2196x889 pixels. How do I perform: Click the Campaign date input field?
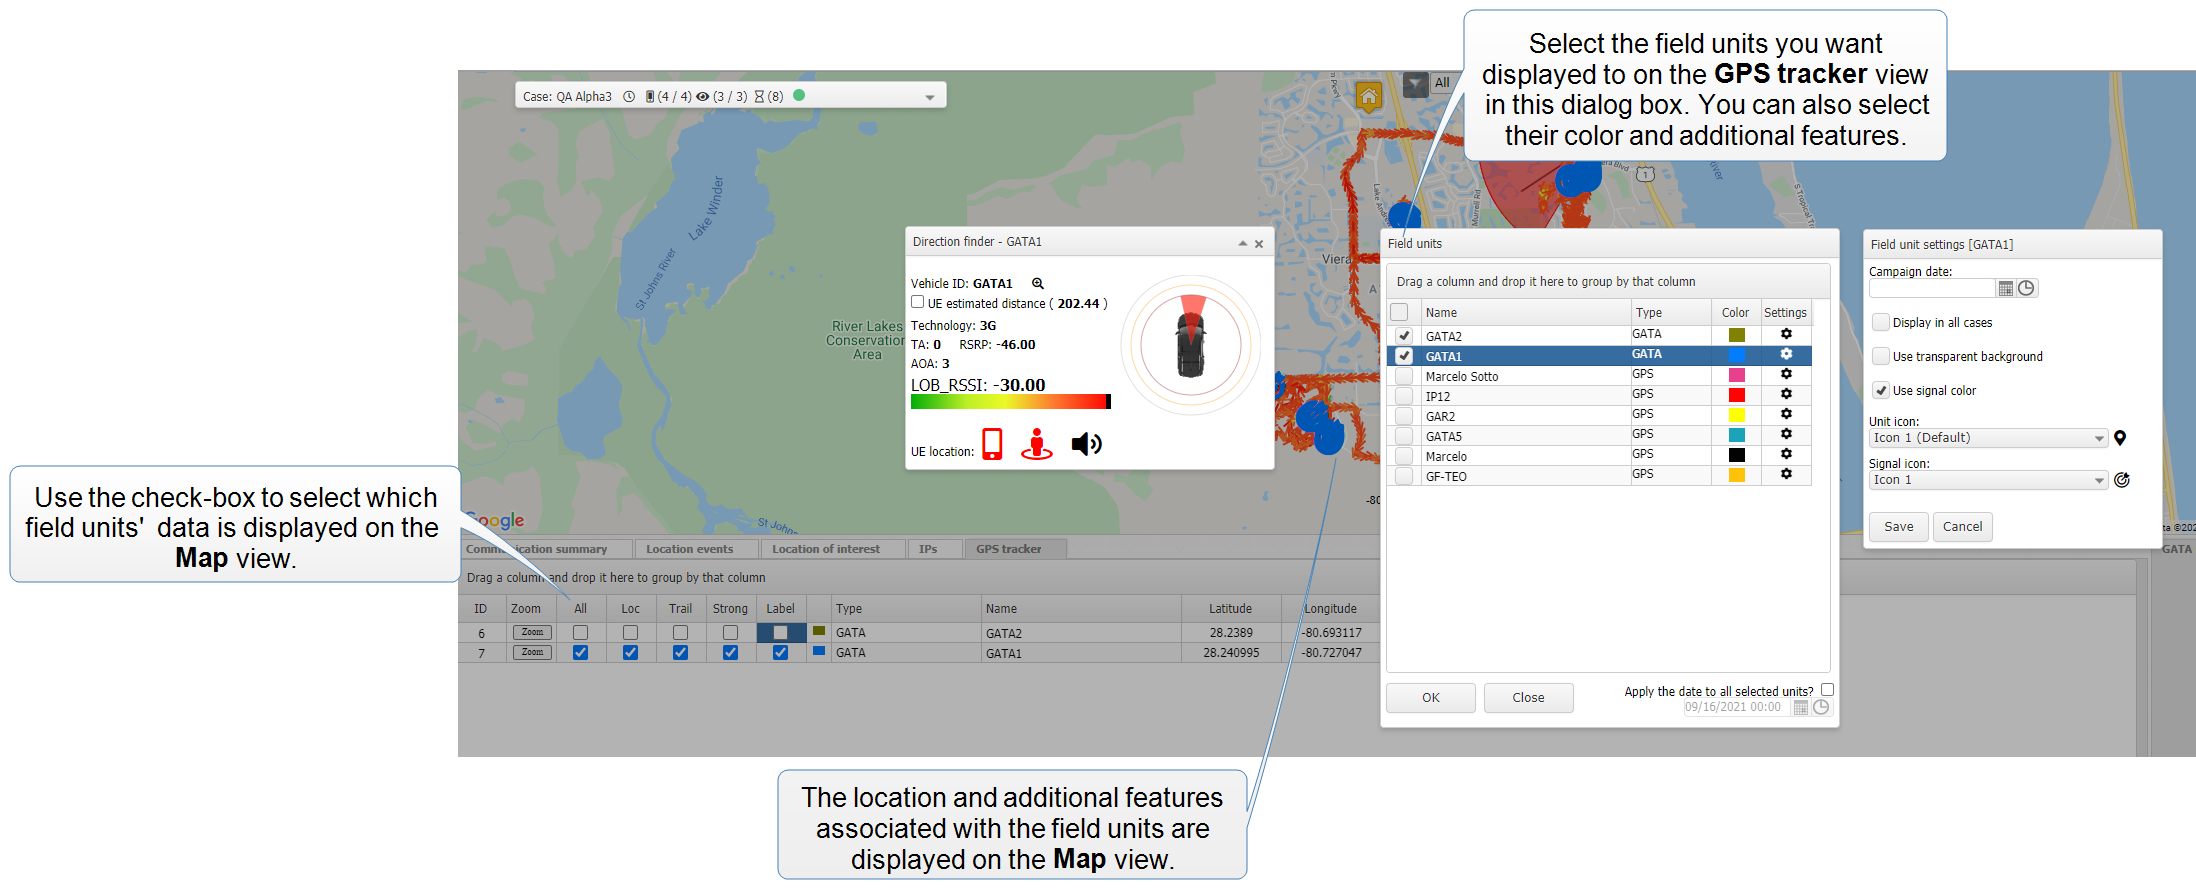click(1930, 289)
